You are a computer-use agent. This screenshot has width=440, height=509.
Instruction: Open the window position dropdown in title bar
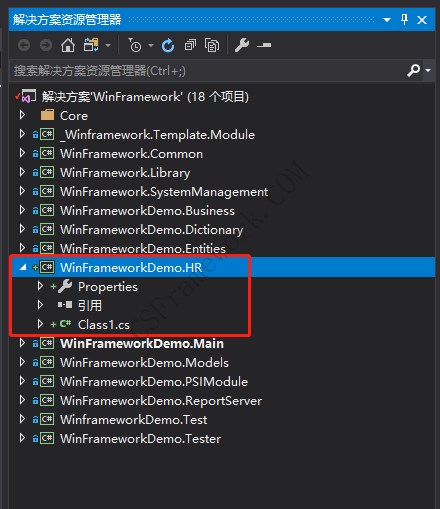[387, 20]
